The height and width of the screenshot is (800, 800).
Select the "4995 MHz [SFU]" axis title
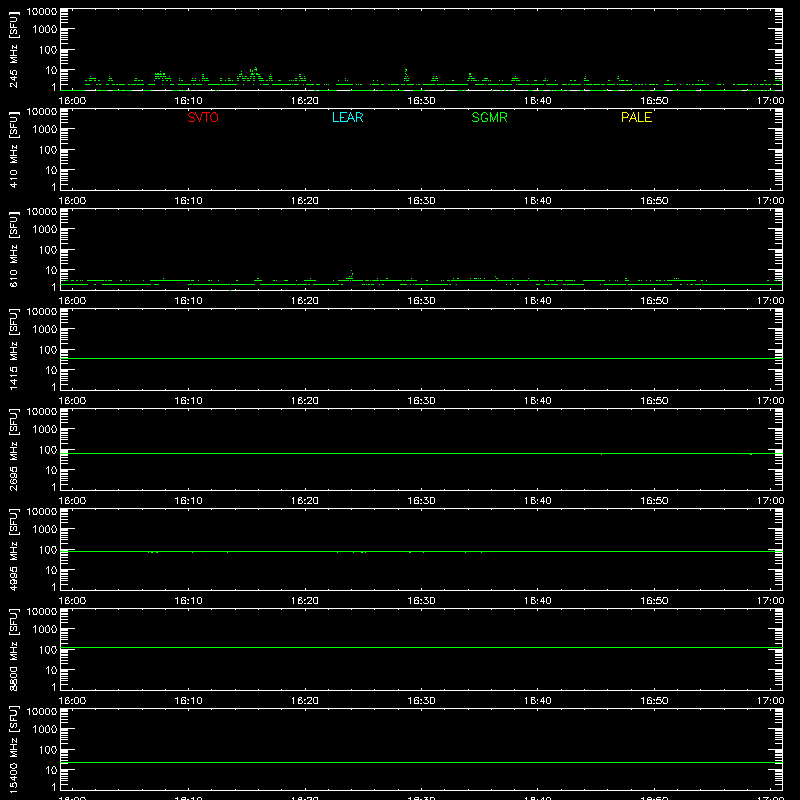pos(14,549)
